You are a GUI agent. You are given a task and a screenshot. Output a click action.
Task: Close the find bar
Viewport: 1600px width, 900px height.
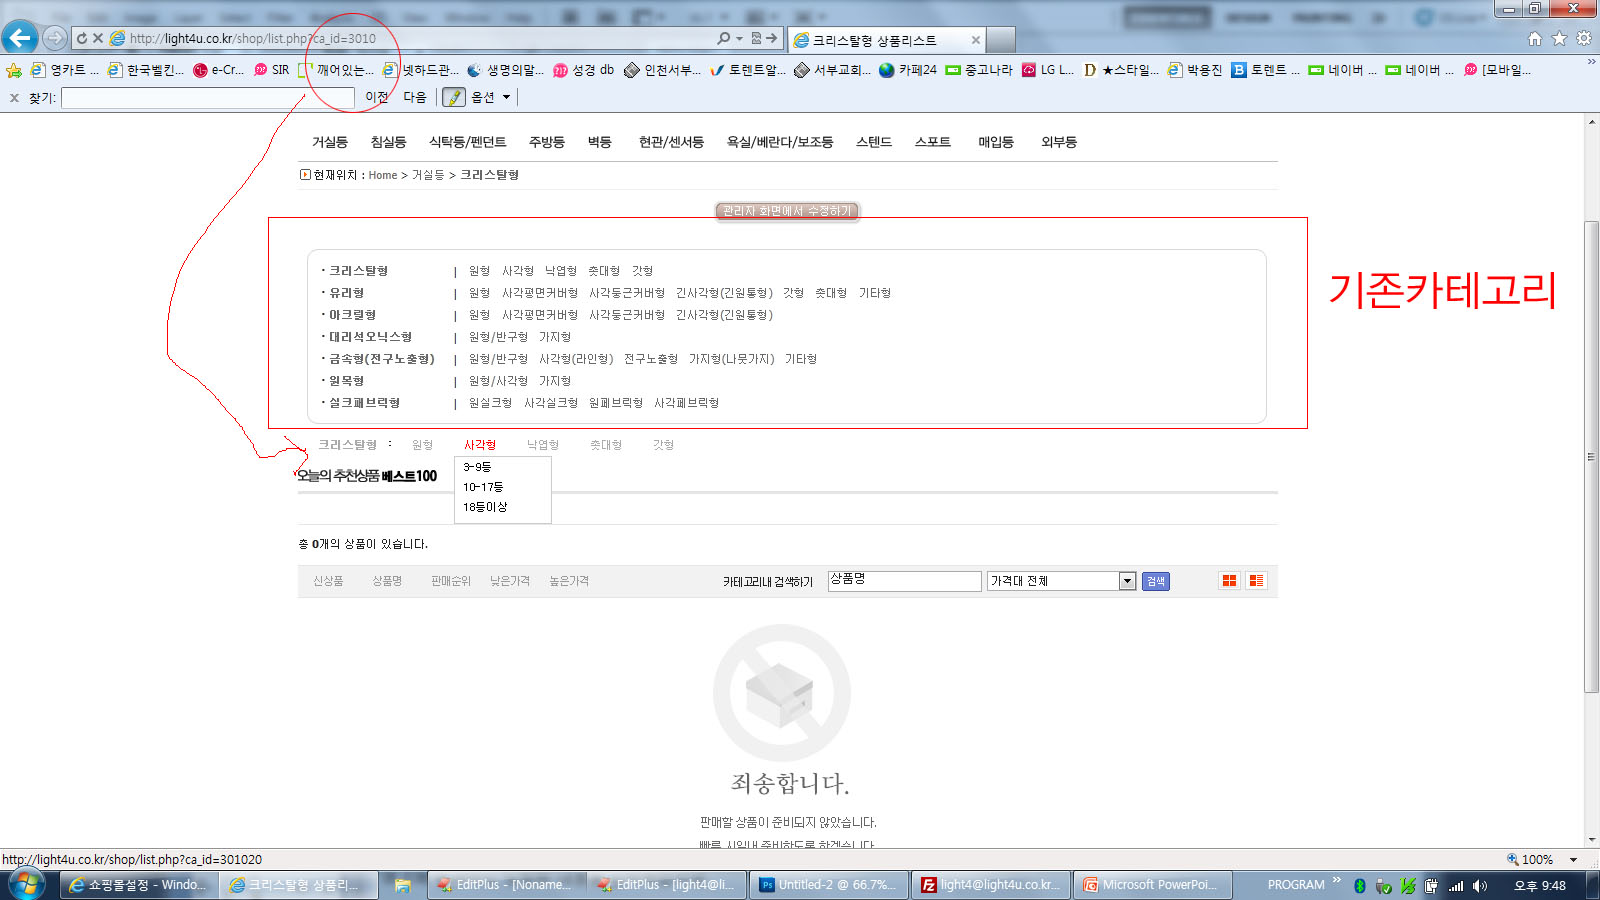[14, 98]
